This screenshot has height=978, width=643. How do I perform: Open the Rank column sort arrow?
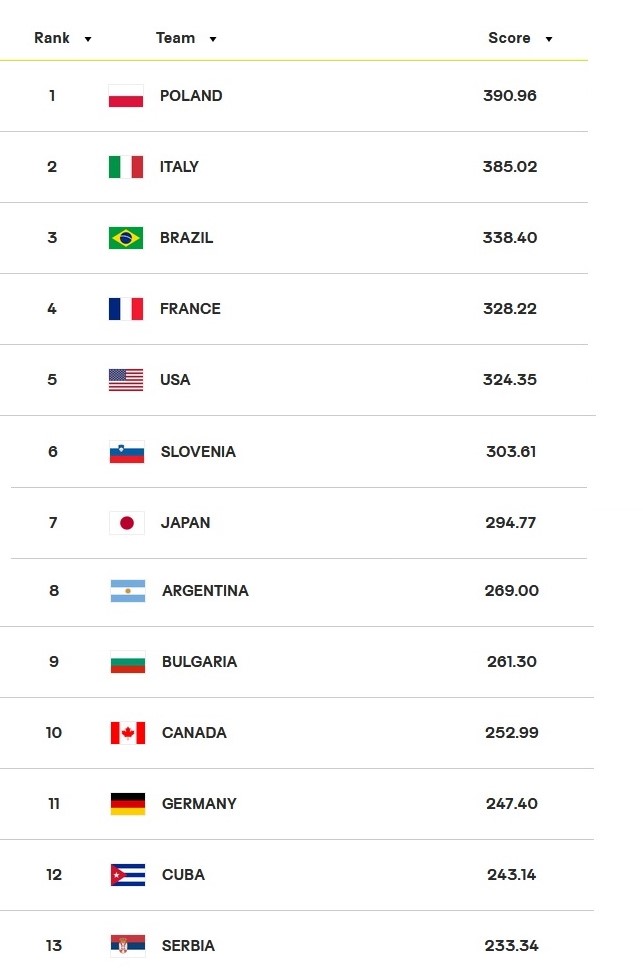88,39
